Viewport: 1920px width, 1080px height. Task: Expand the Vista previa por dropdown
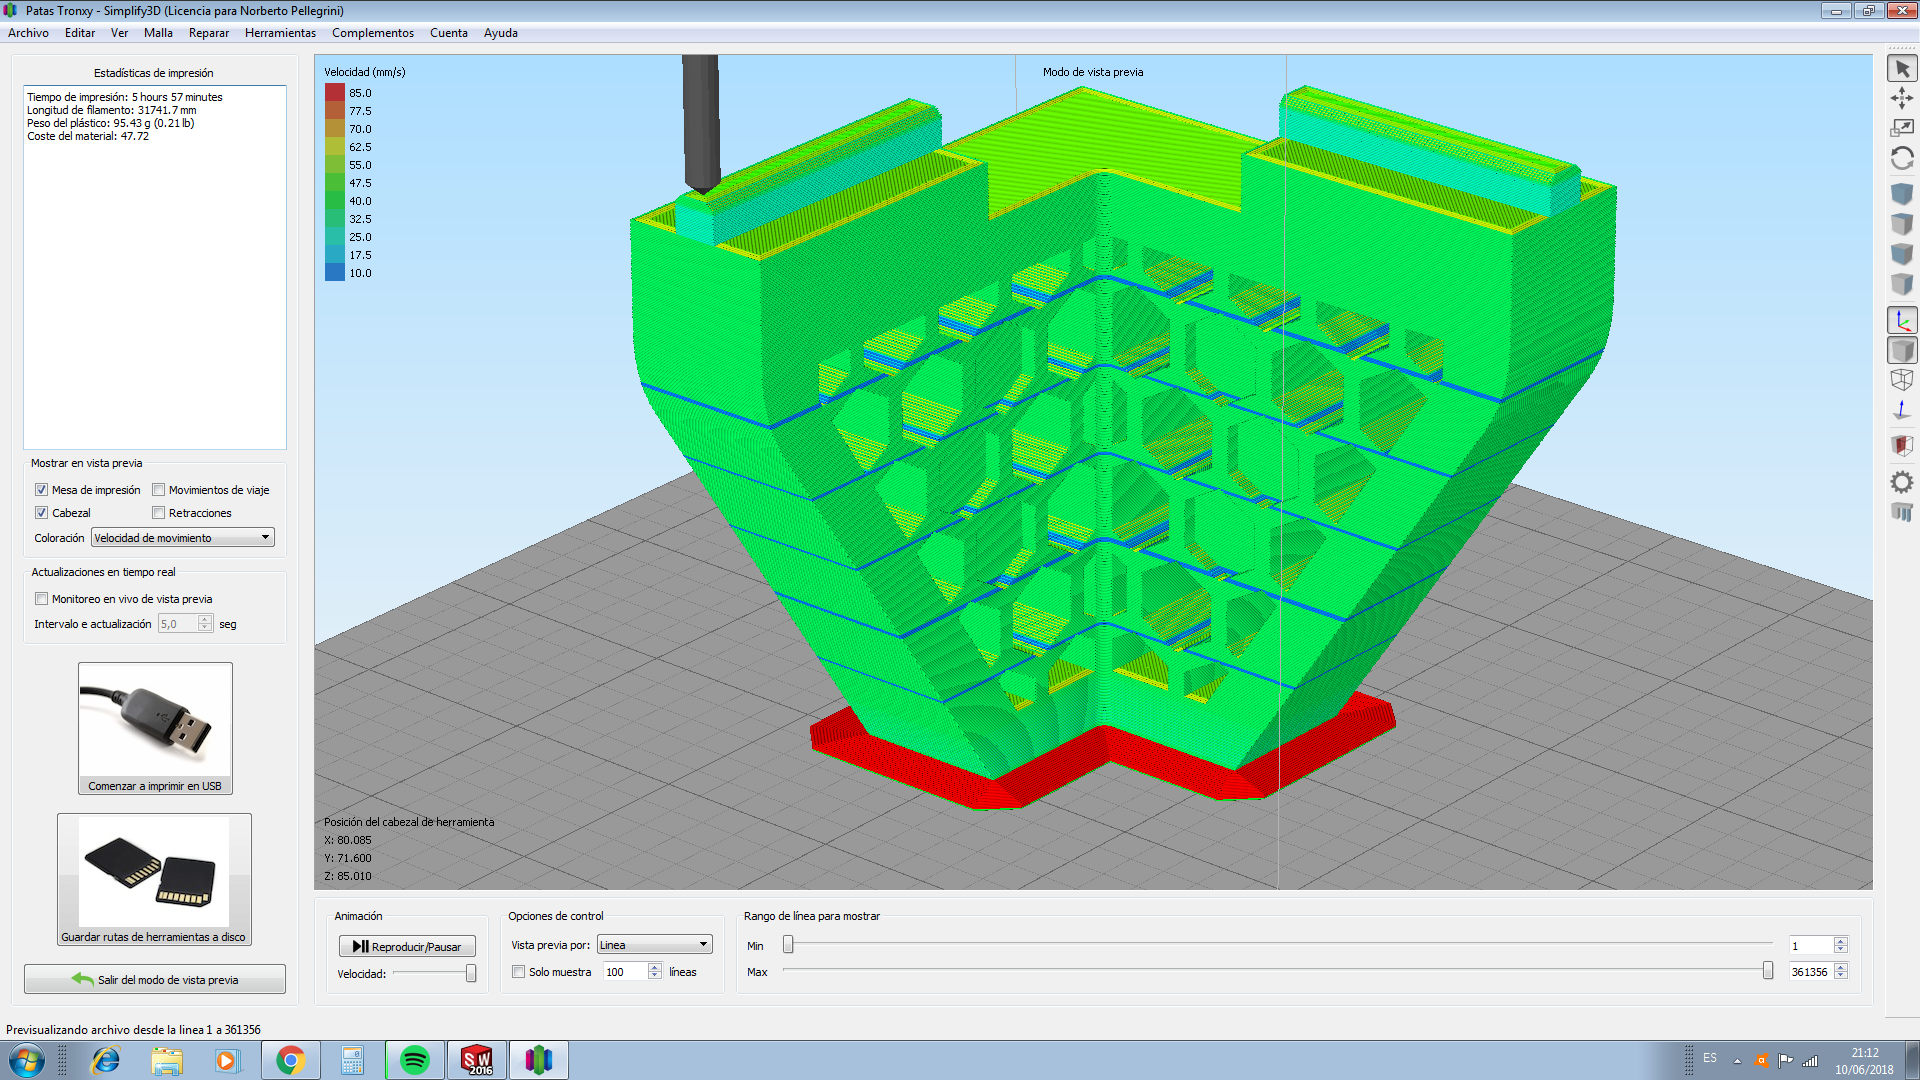point(655,945)
